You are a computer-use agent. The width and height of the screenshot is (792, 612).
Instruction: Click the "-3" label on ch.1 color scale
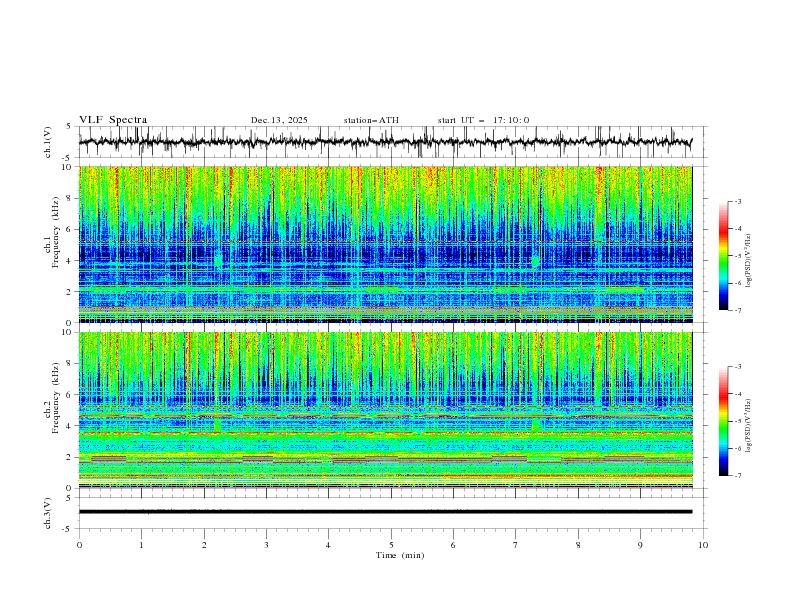click(737, 202)
